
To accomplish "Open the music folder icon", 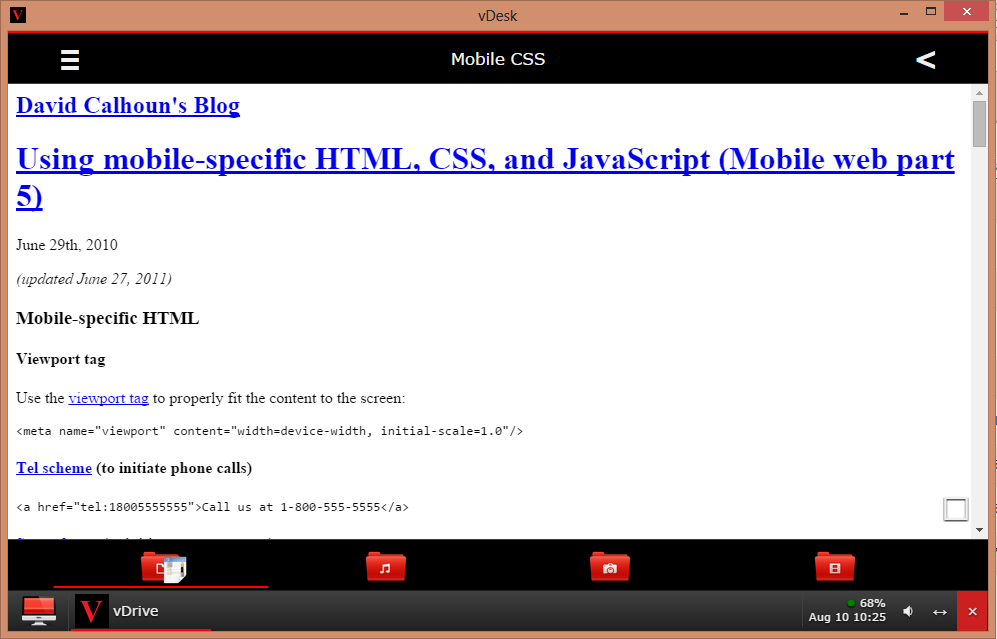I will point(385,567).
